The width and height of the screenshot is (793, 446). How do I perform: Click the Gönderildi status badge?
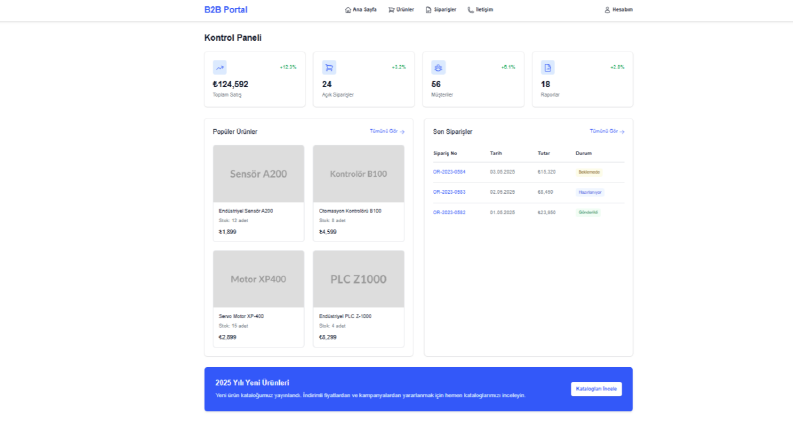[588, 212]
